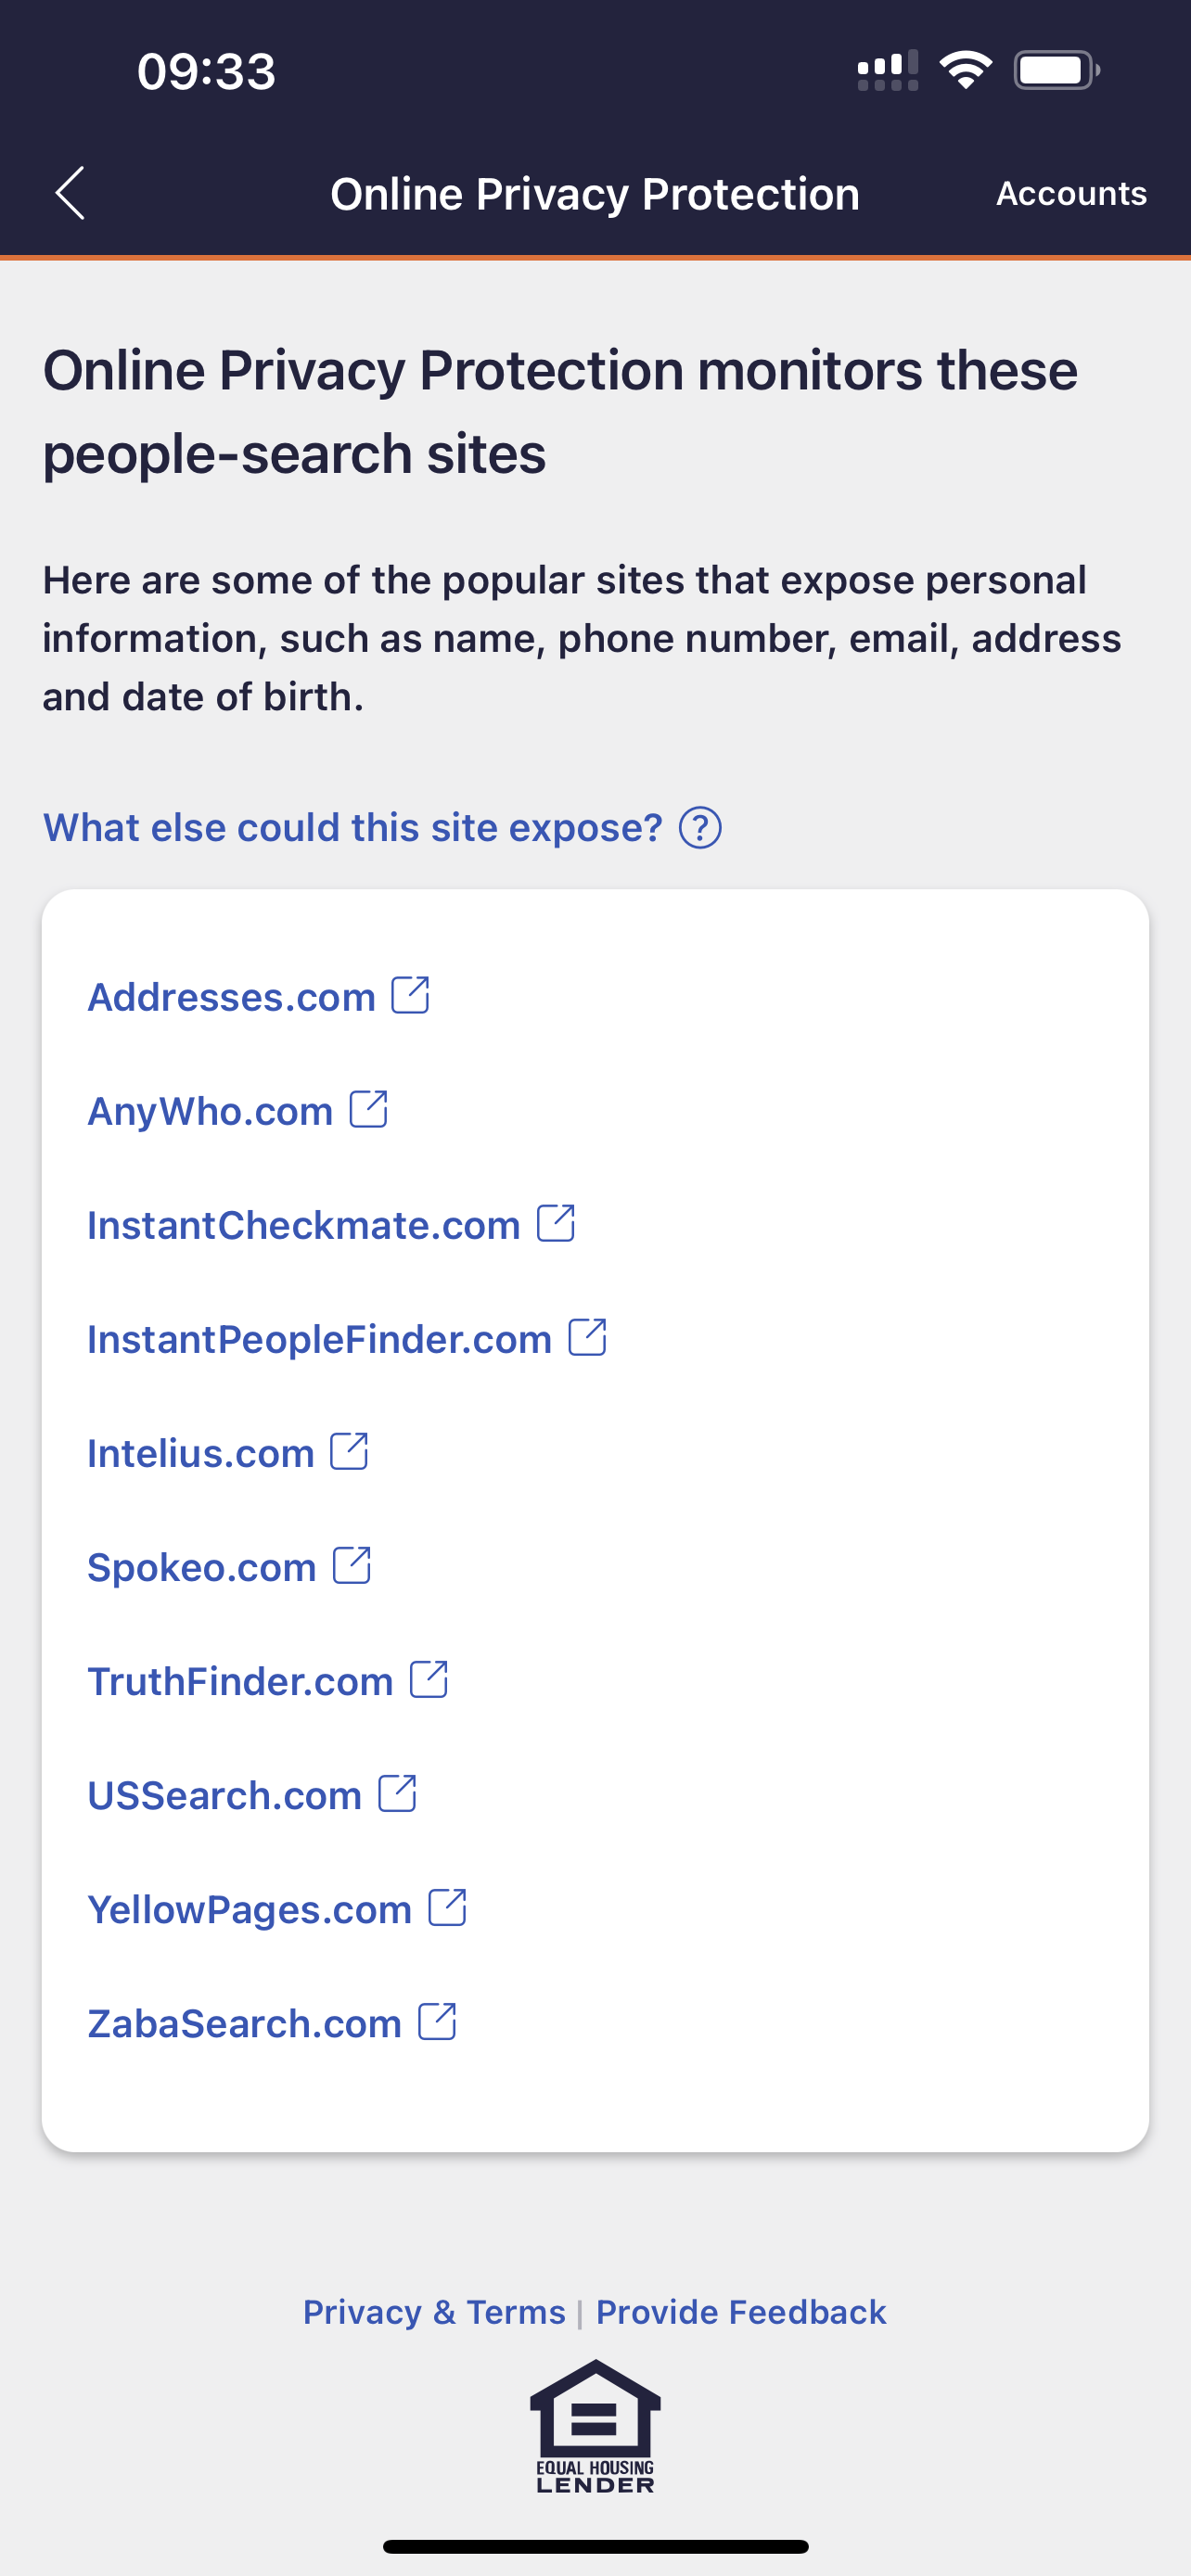Tap the external link icon beside ZabaSearch.com
This screenshot has height=2576, width=1191.
[x=436, y=2021]
